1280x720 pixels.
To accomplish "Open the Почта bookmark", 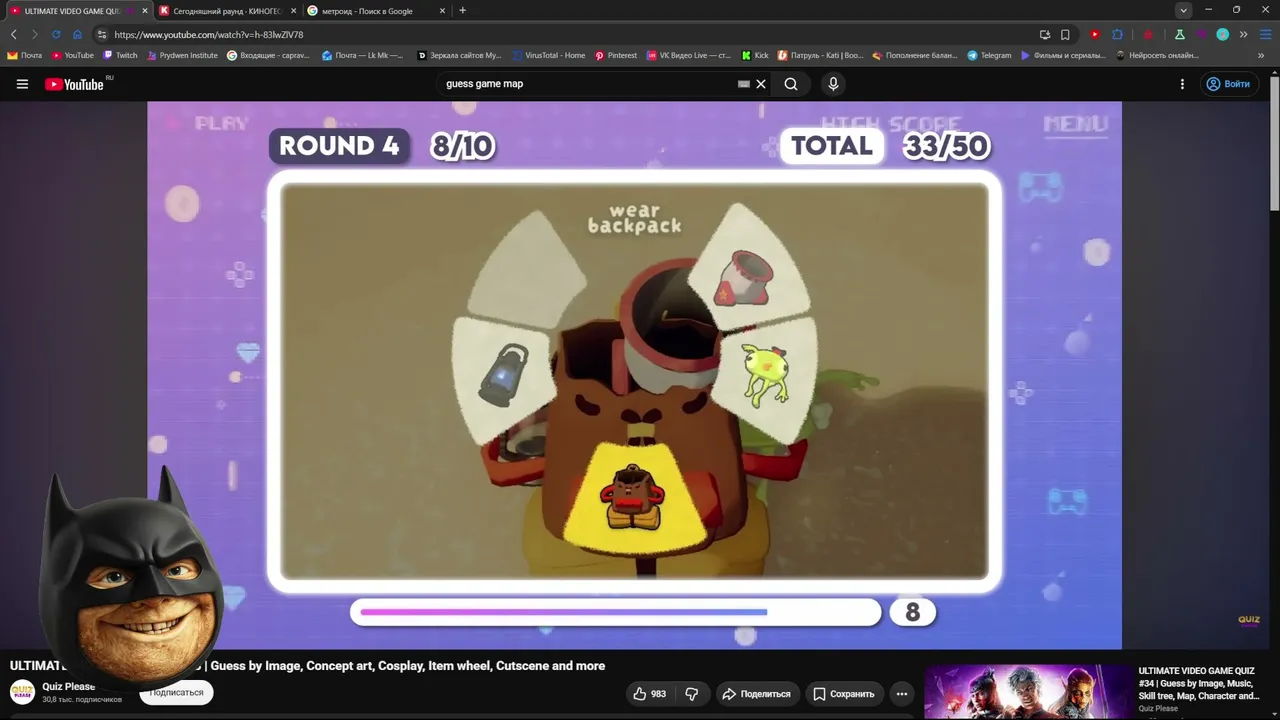I will click(25, 56).
